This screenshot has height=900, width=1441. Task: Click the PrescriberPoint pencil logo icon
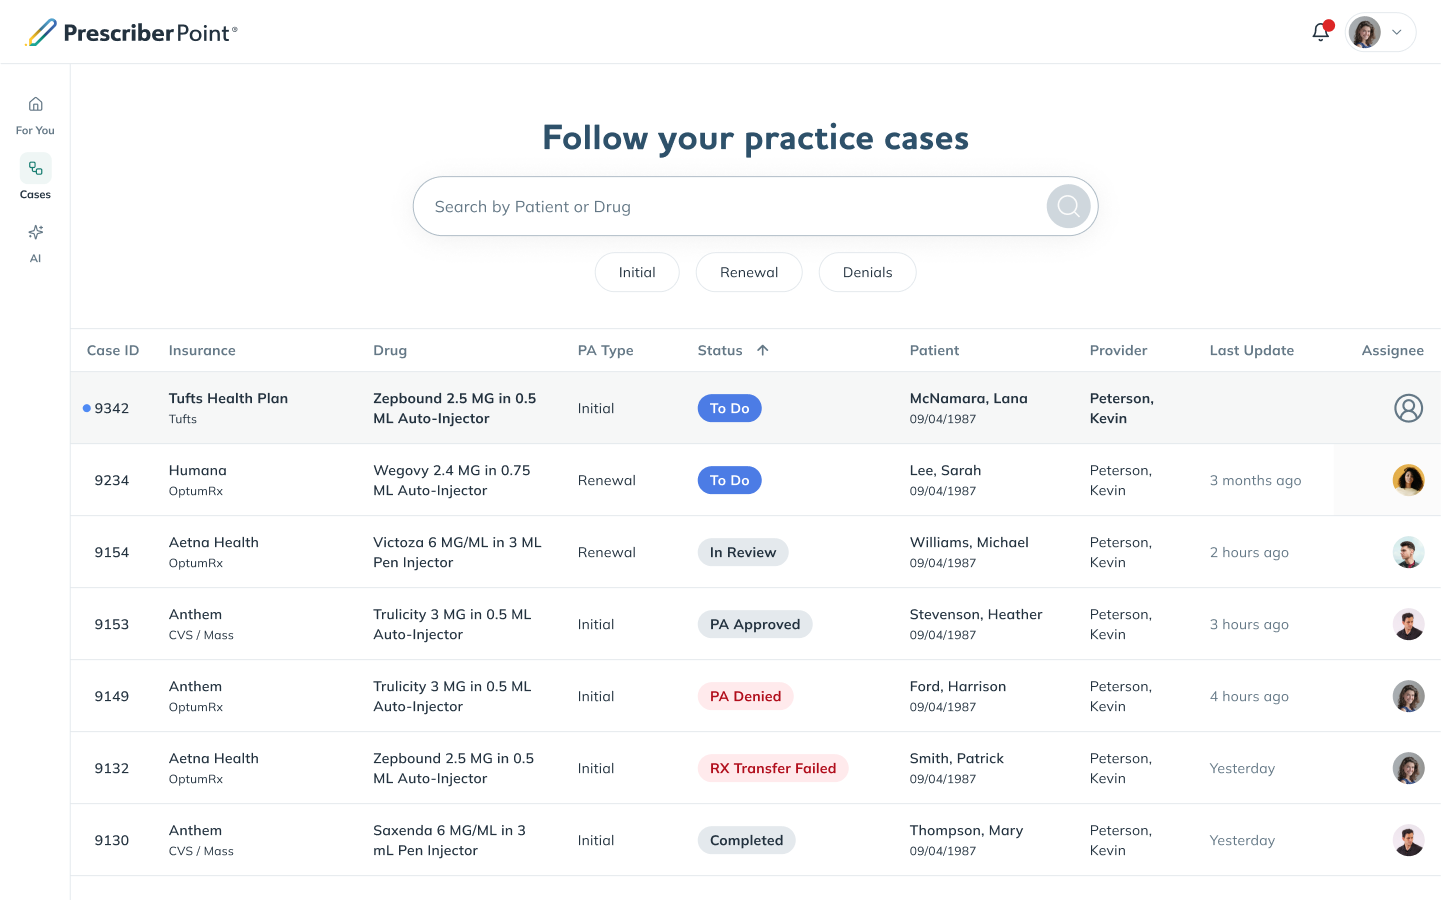tap(40, 31)
